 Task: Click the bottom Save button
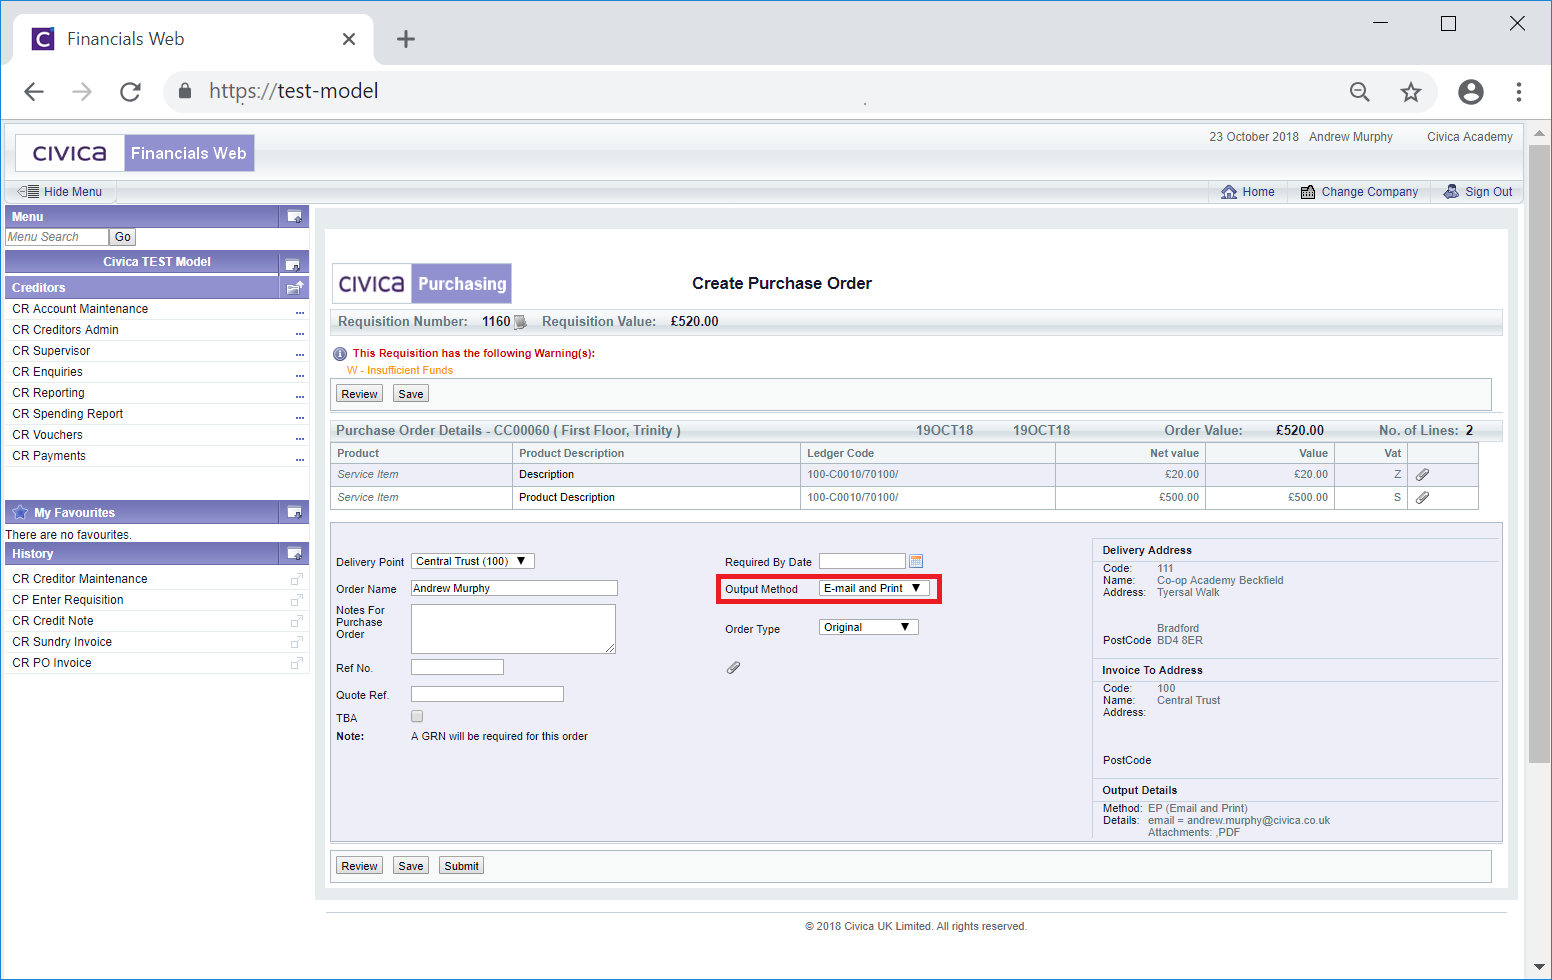click(411, 866)
